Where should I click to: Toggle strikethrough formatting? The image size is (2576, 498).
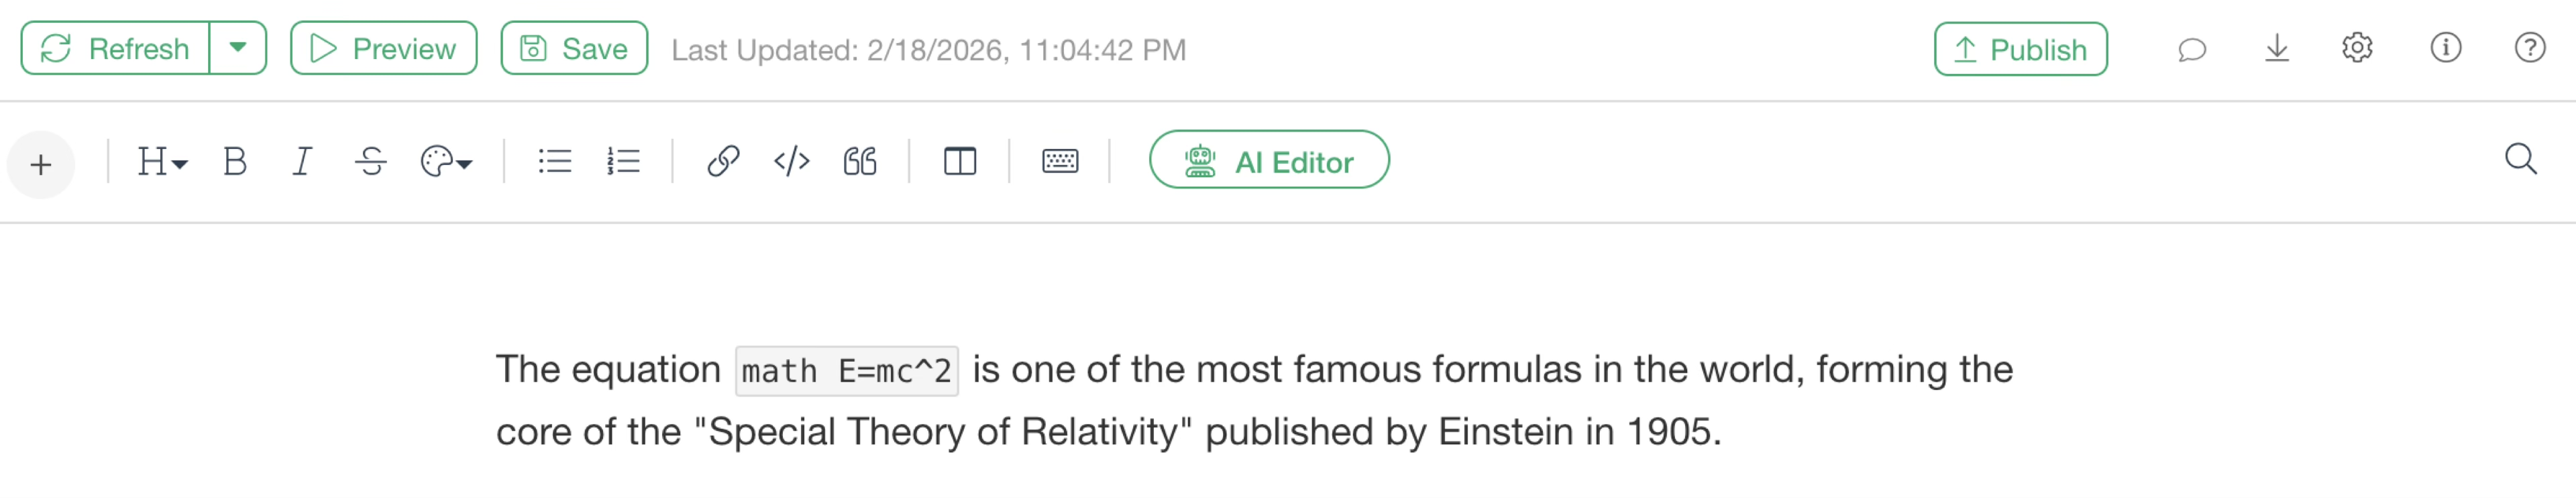click(x=370, y=161)
